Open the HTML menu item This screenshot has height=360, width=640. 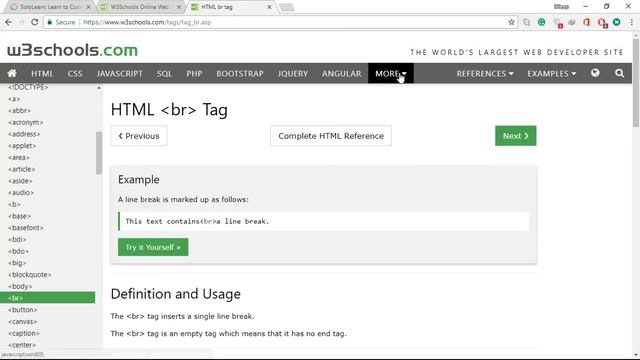tap(42, 73)
